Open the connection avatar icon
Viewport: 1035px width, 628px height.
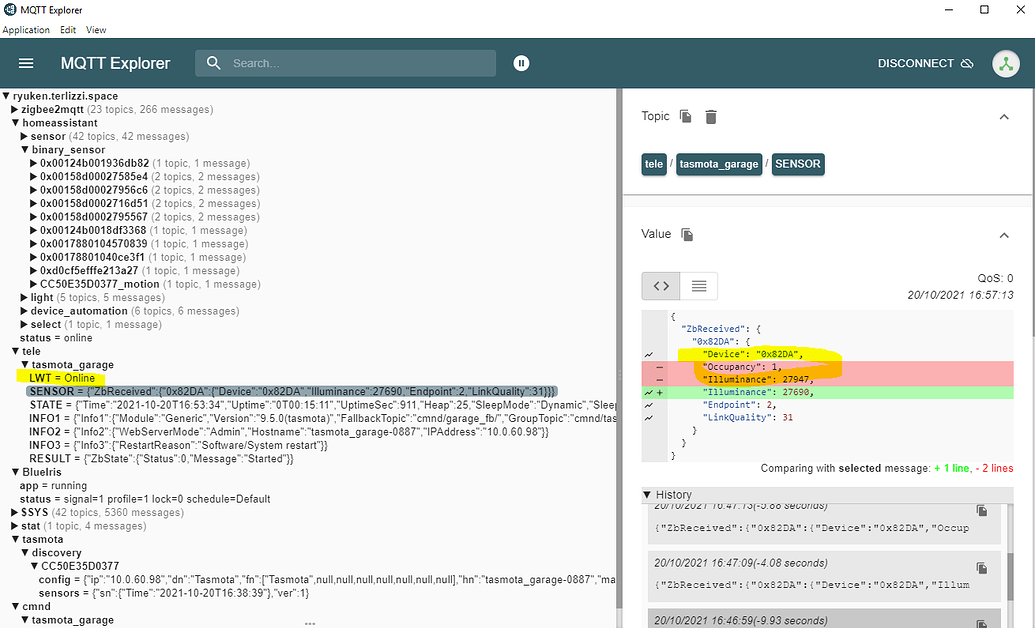(1006, 63)
